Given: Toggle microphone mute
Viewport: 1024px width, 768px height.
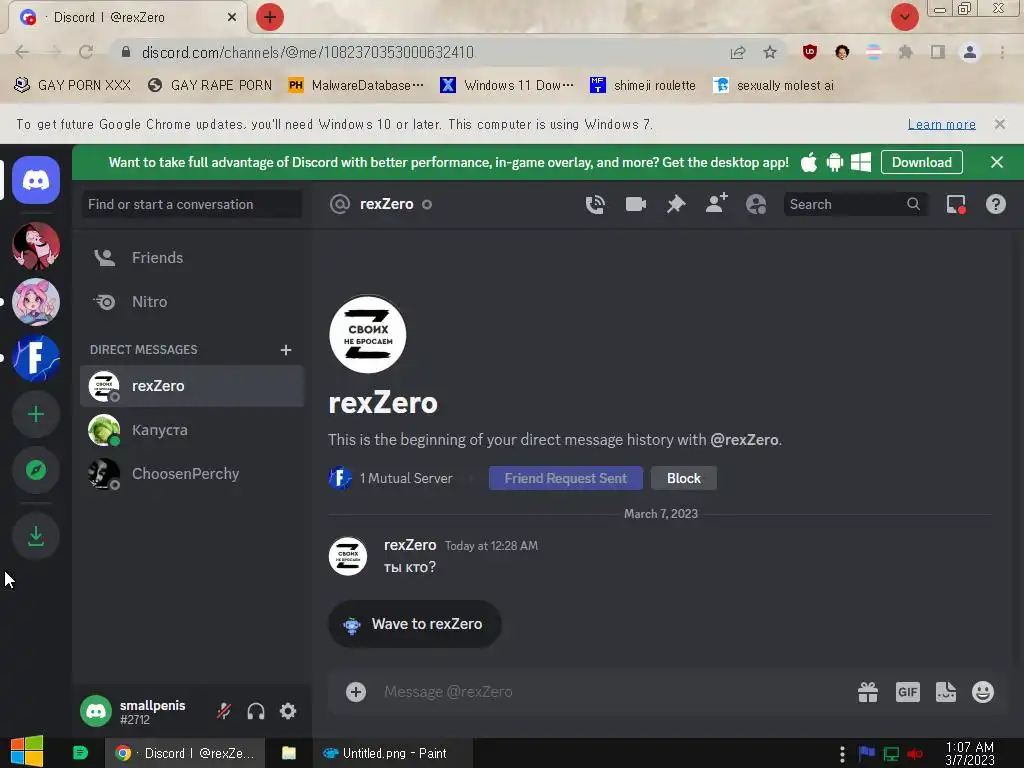Looking at the screenshot, I should 224,711.
